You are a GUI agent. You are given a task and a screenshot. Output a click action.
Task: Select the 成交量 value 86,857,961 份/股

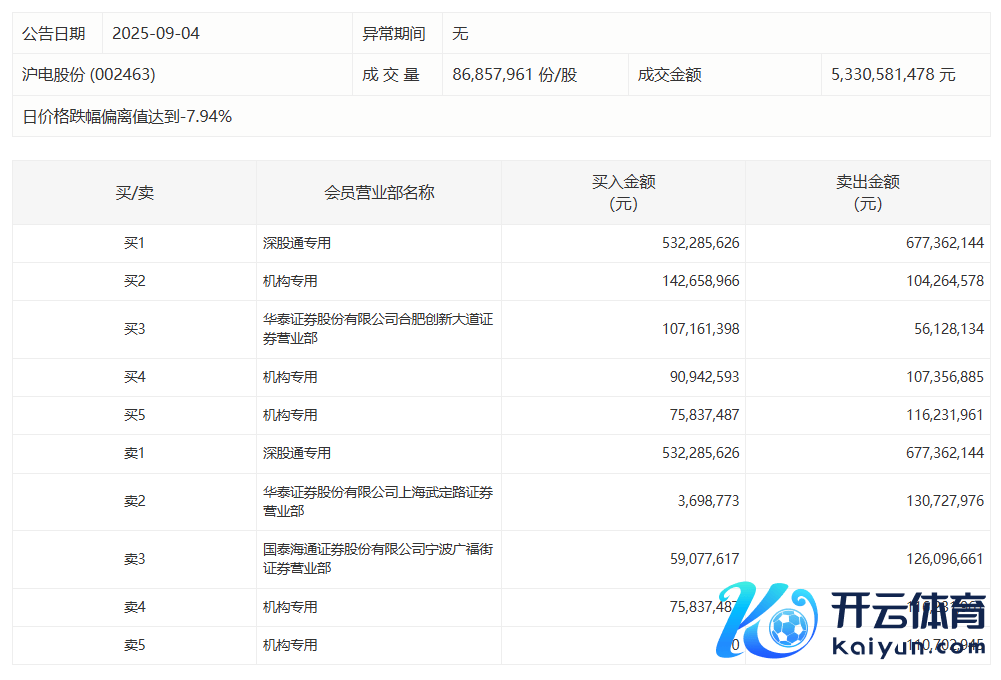click(514, 74)
